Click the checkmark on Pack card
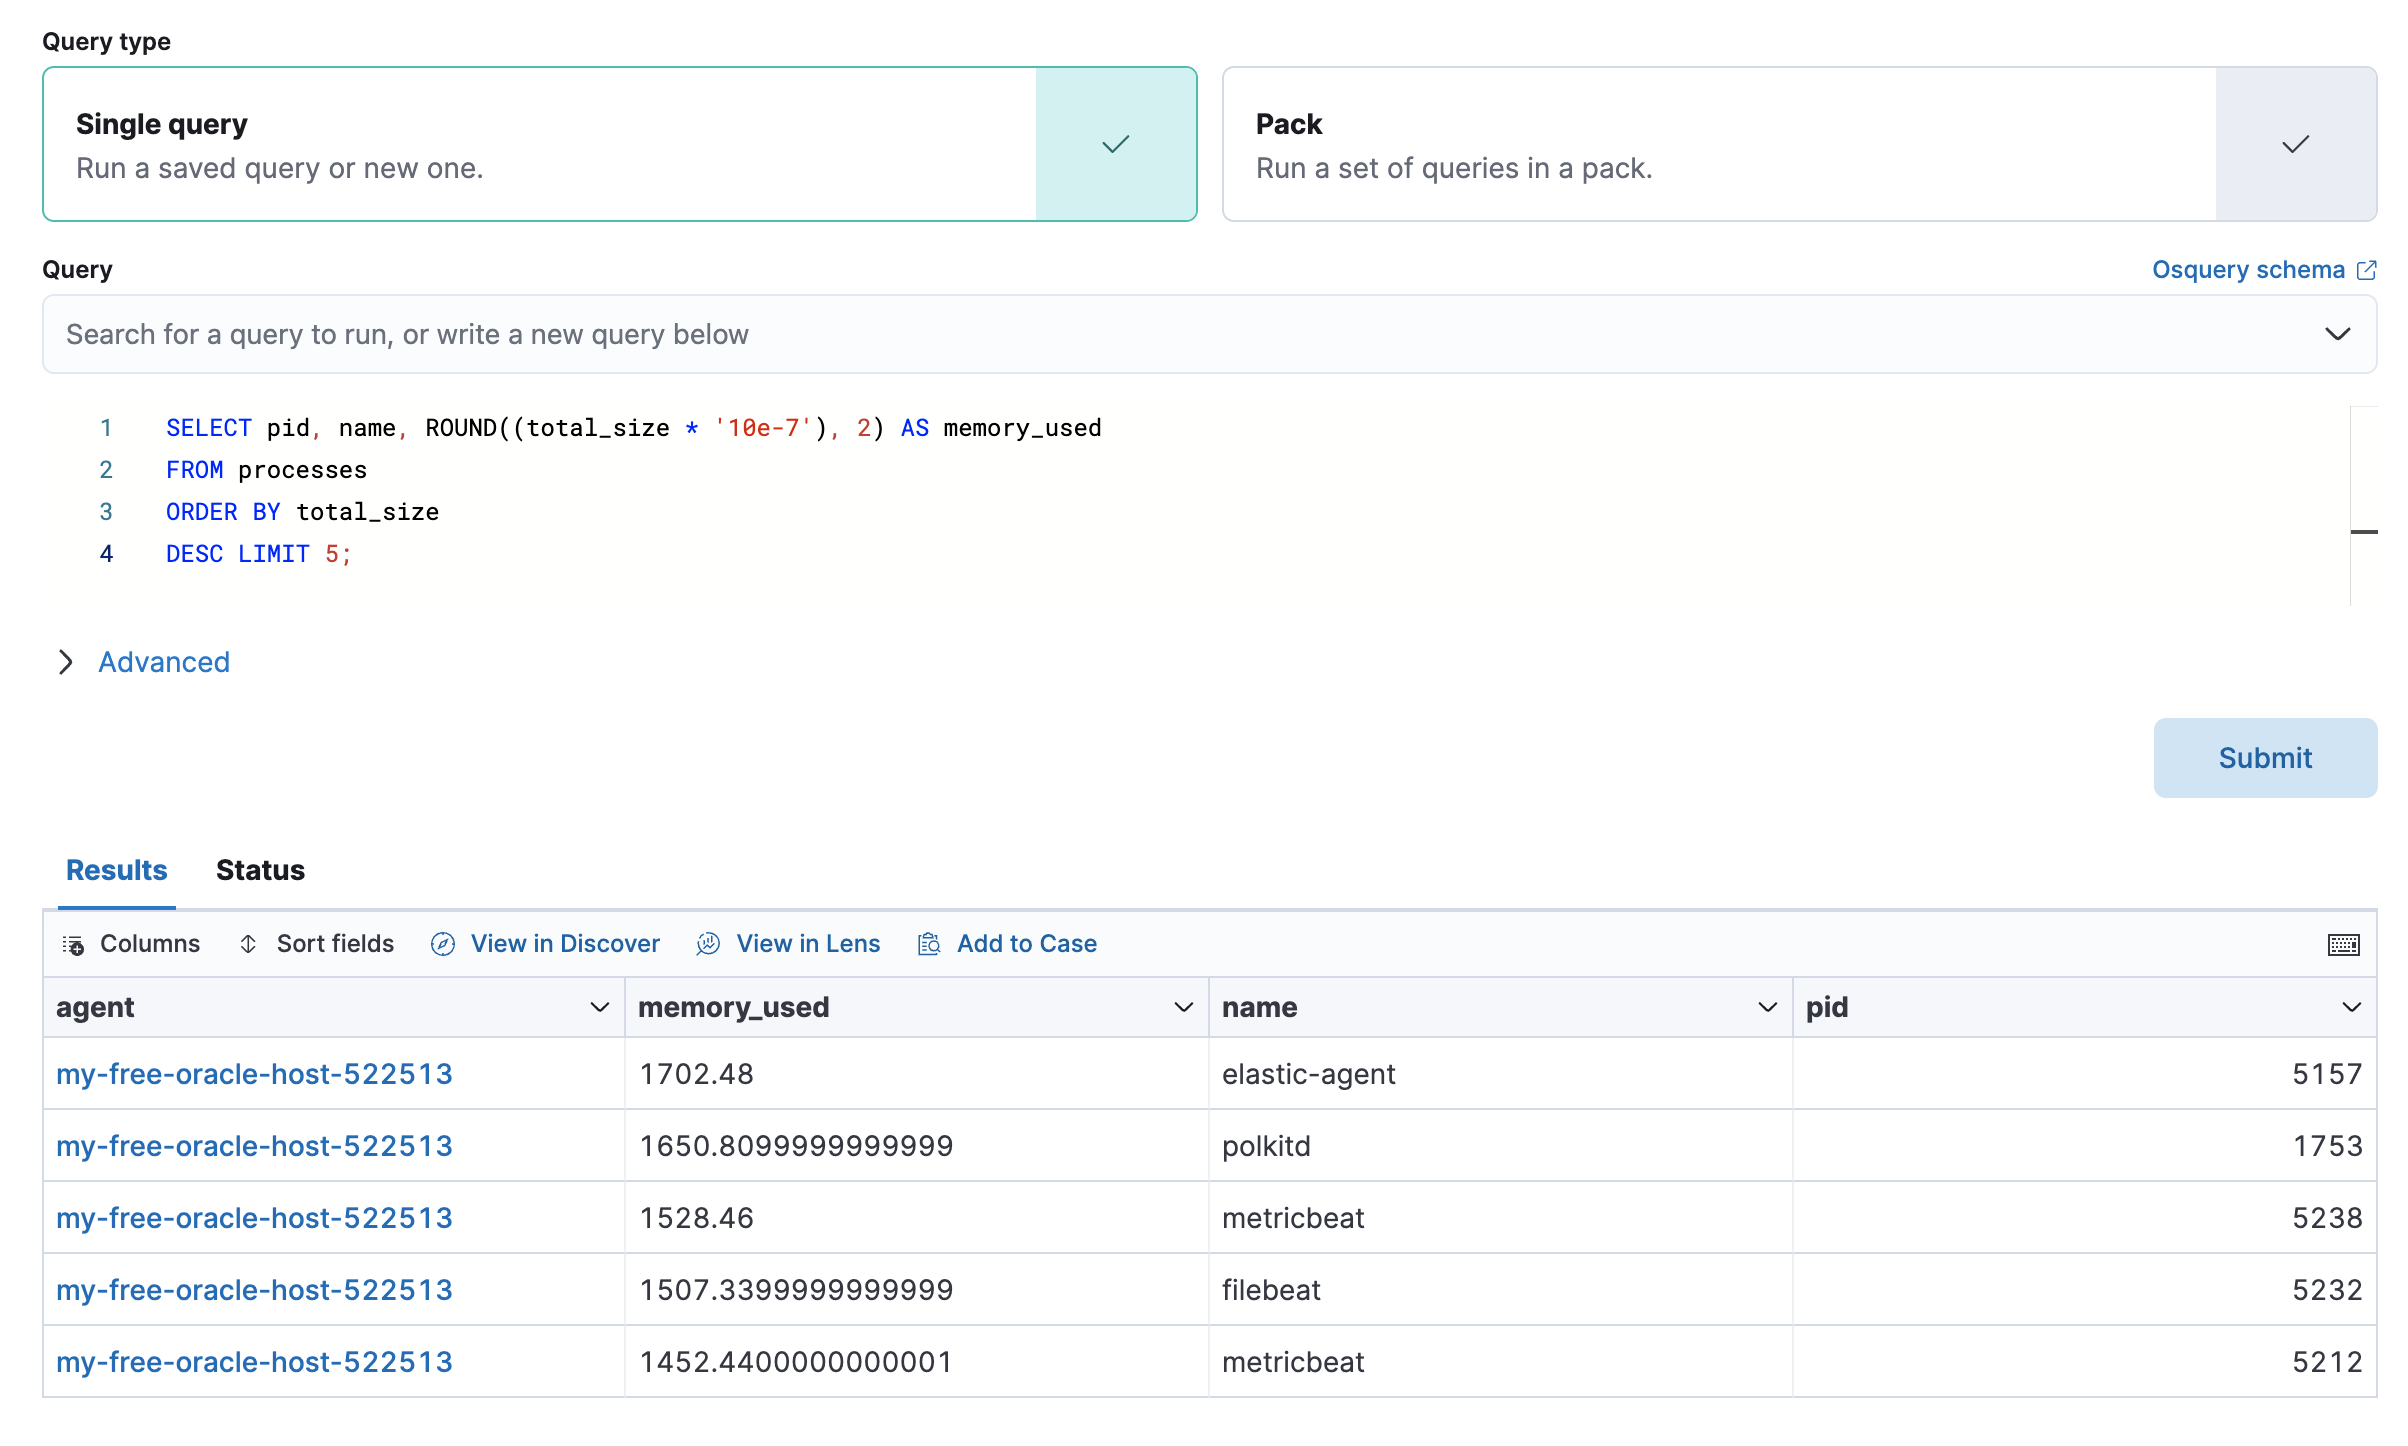Image resolution: width=2408 pixels, height=1446 pixels. (x=2296, y=144)
